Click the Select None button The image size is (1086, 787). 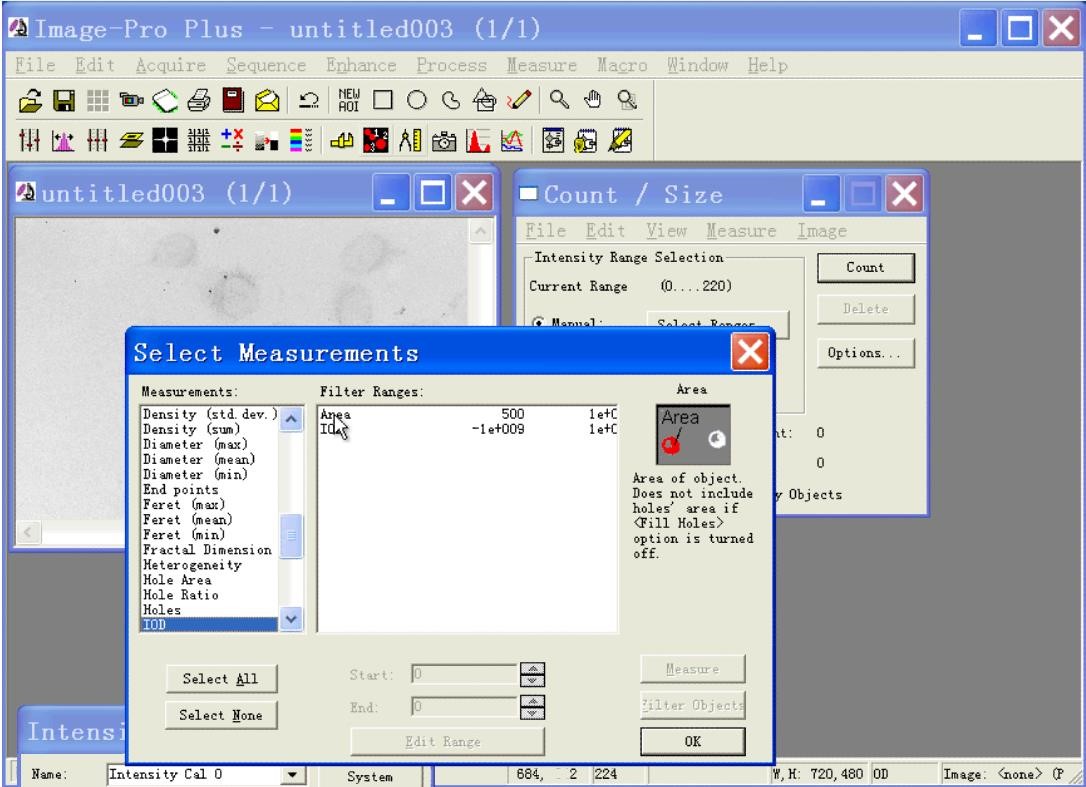pos(221,715)
